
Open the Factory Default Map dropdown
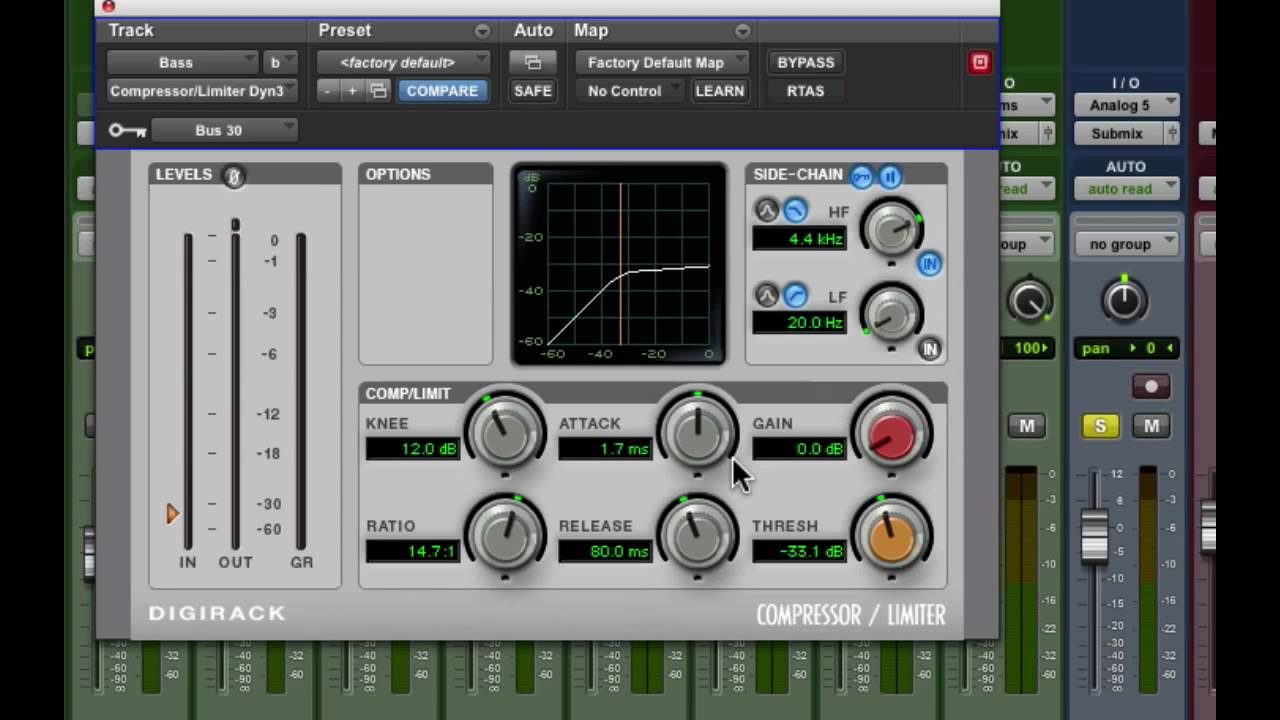pos(662,62)
